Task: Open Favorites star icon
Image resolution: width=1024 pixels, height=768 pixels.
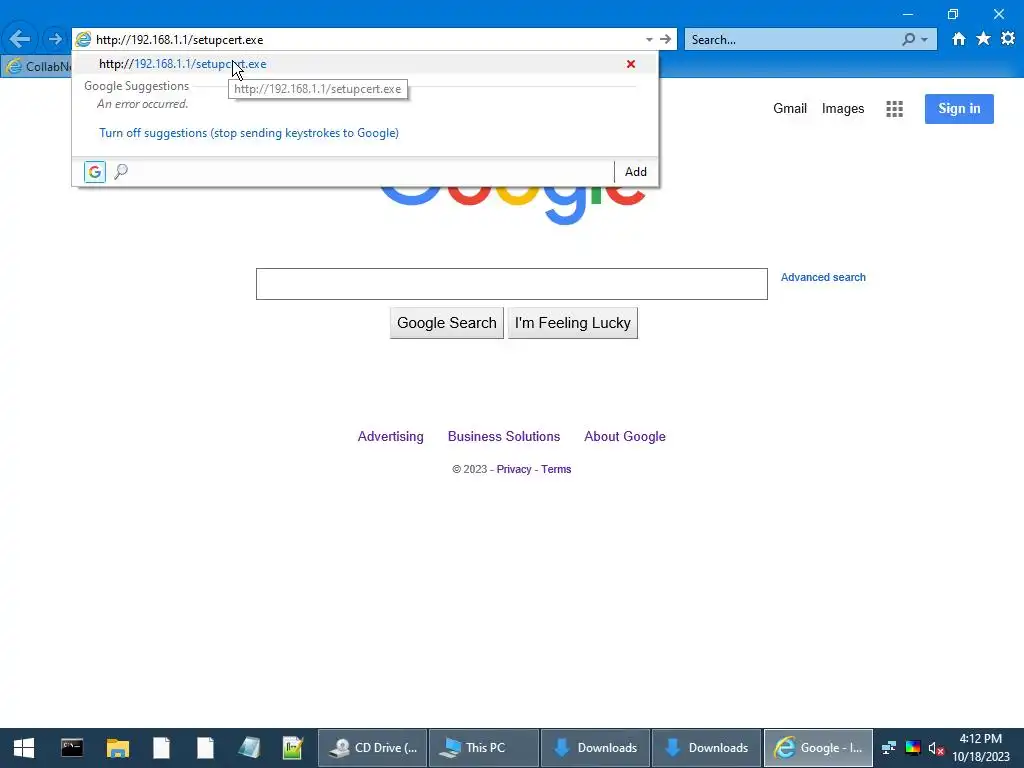Action: pyautogui.click(x=983, y=39)
